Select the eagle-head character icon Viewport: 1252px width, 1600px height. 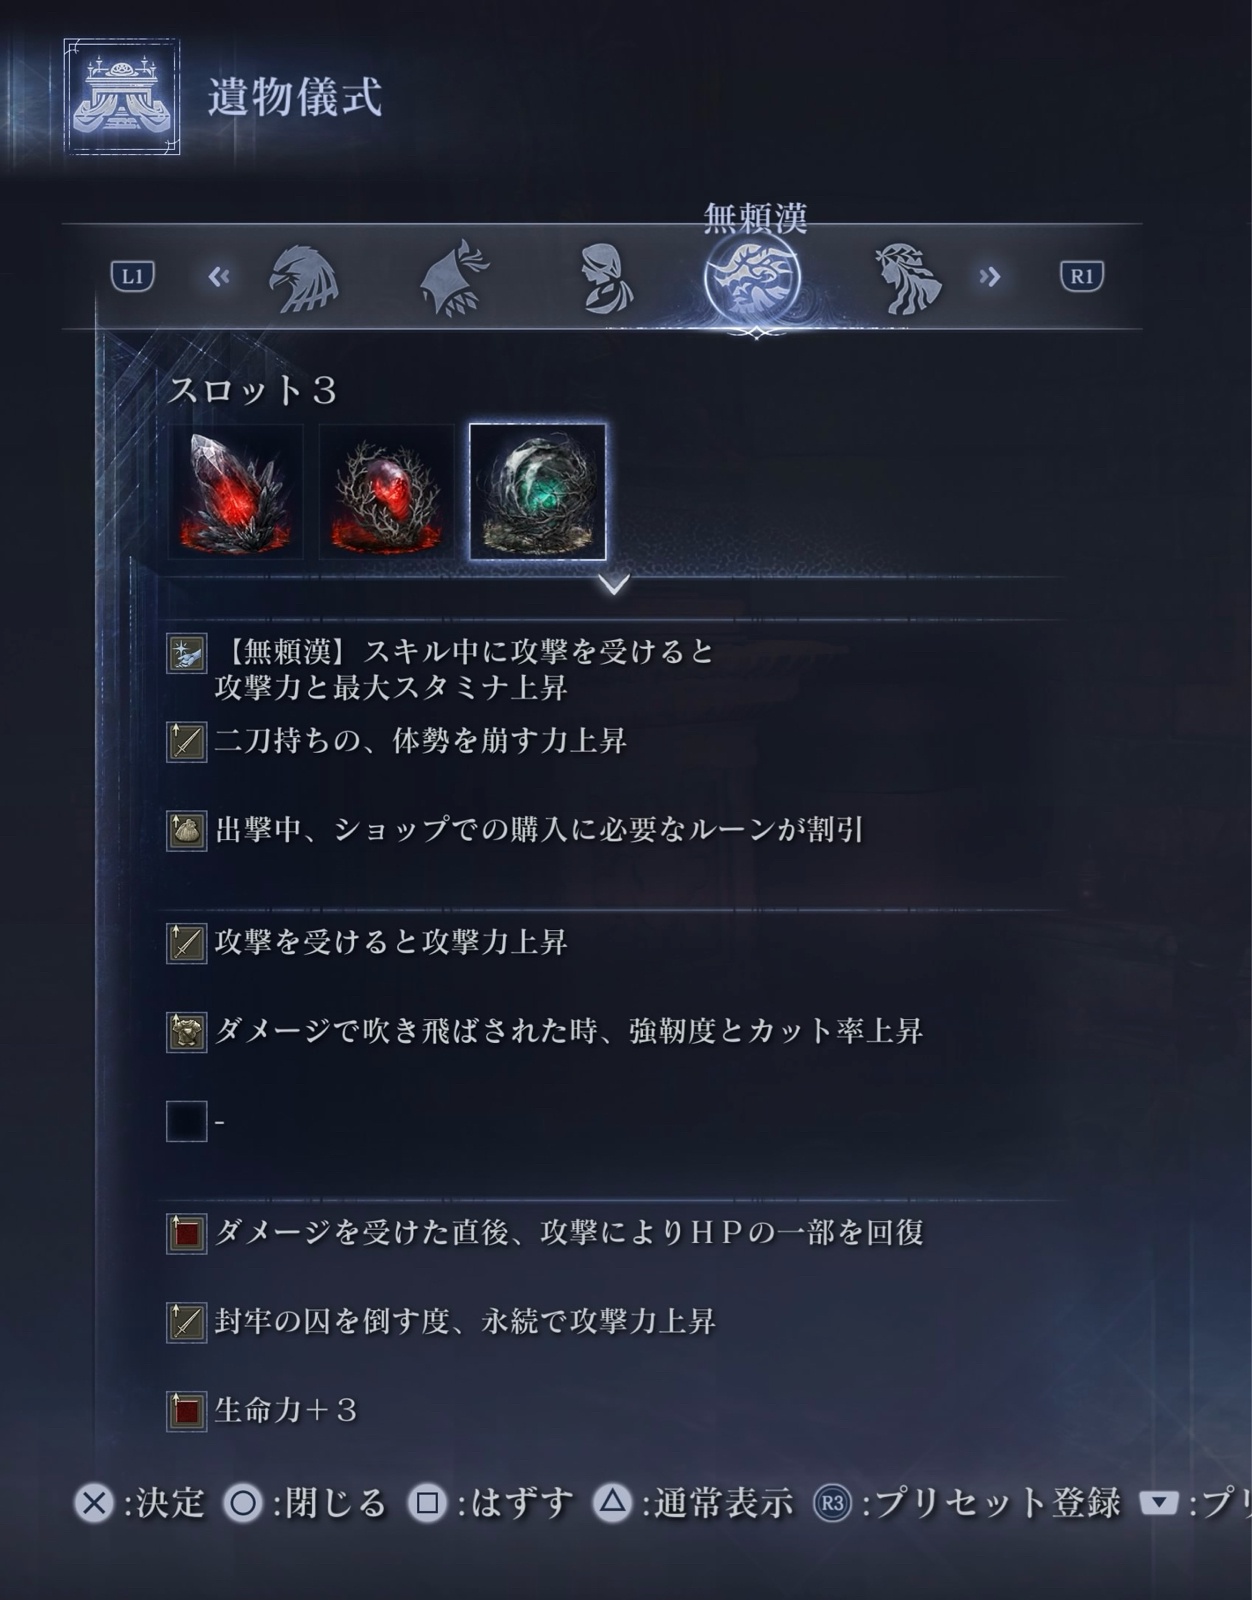pos(303,278)
